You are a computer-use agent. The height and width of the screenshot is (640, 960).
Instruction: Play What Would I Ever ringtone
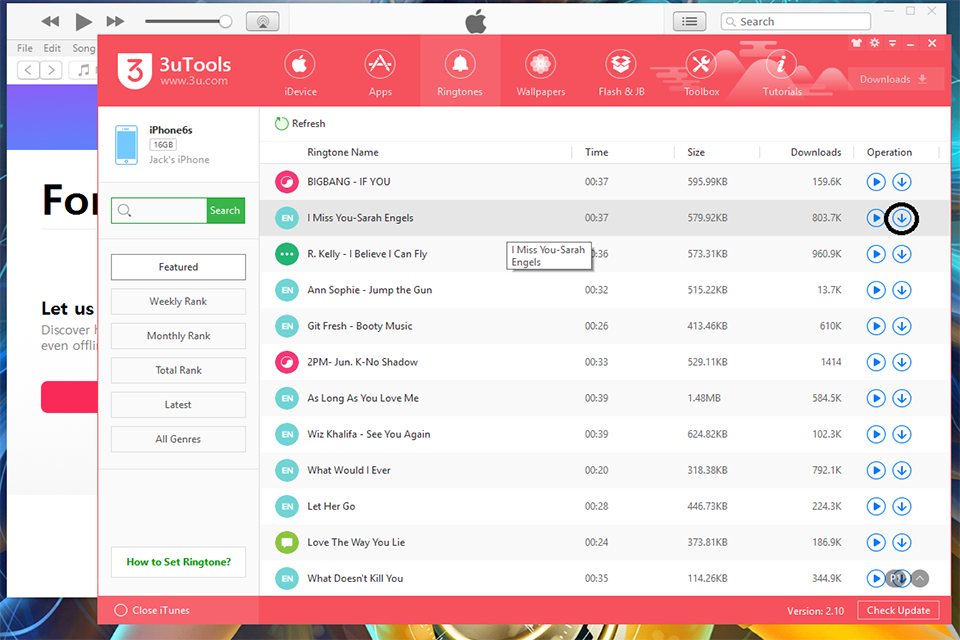[876, 471]
